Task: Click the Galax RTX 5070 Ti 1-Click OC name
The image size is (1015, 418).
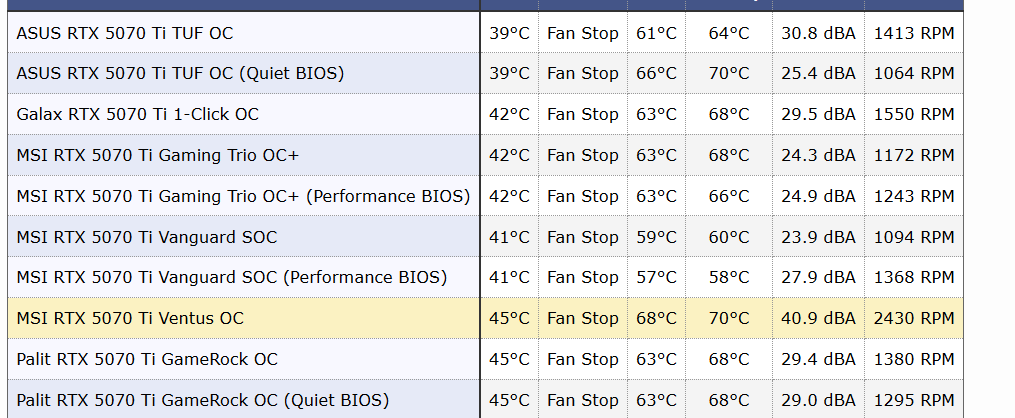Action: [138, 114]
